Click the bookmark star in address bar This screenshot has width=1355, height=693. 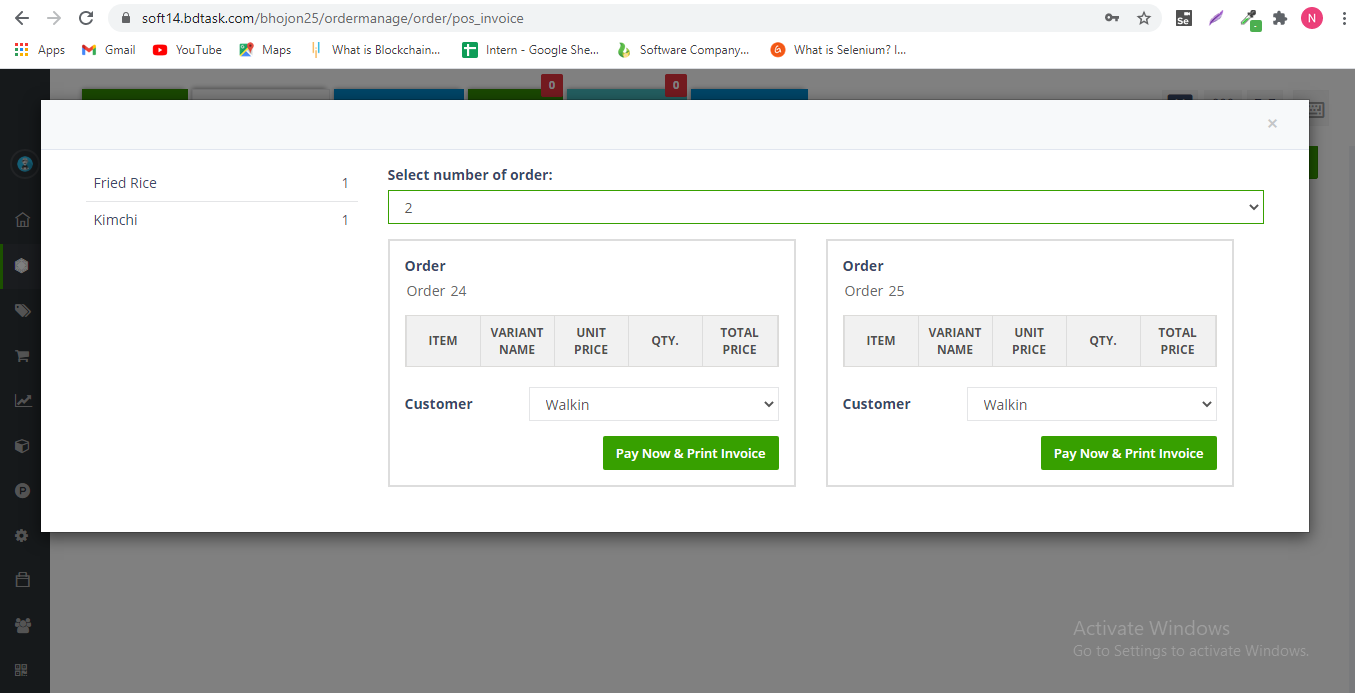(1144, 18)
